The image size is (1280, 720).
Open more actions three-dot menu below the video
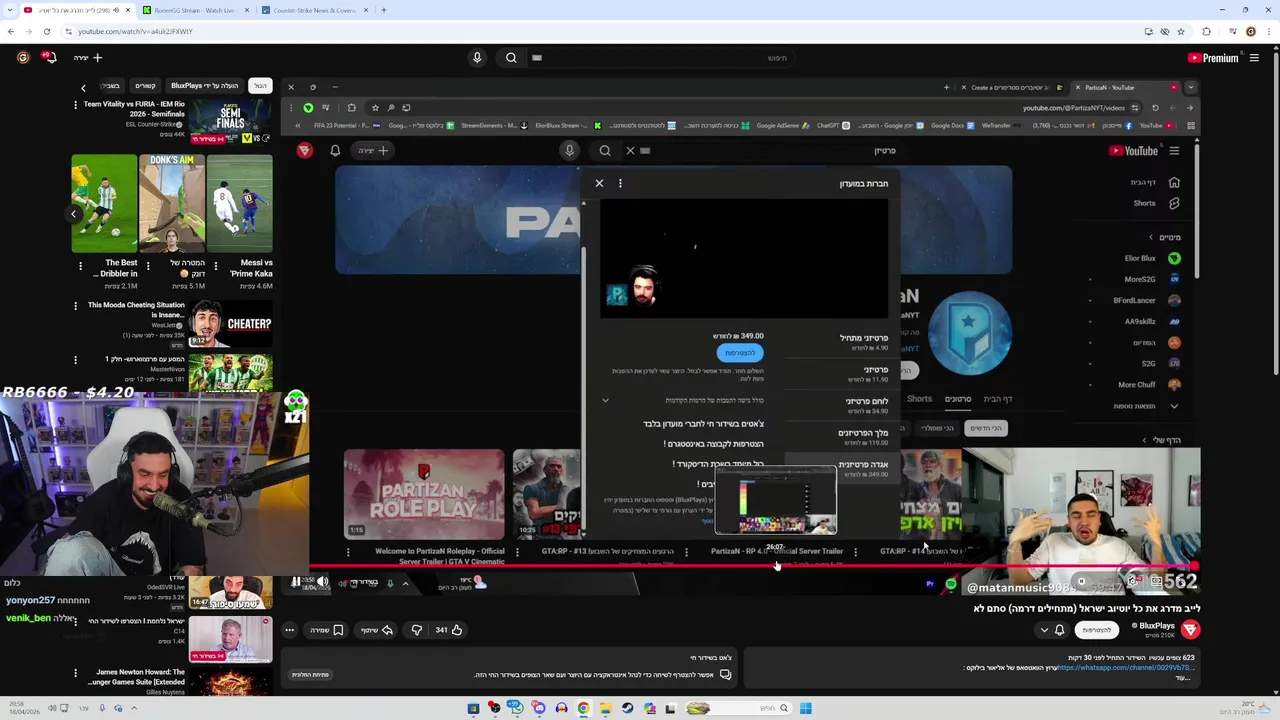[x=289, y=630]
